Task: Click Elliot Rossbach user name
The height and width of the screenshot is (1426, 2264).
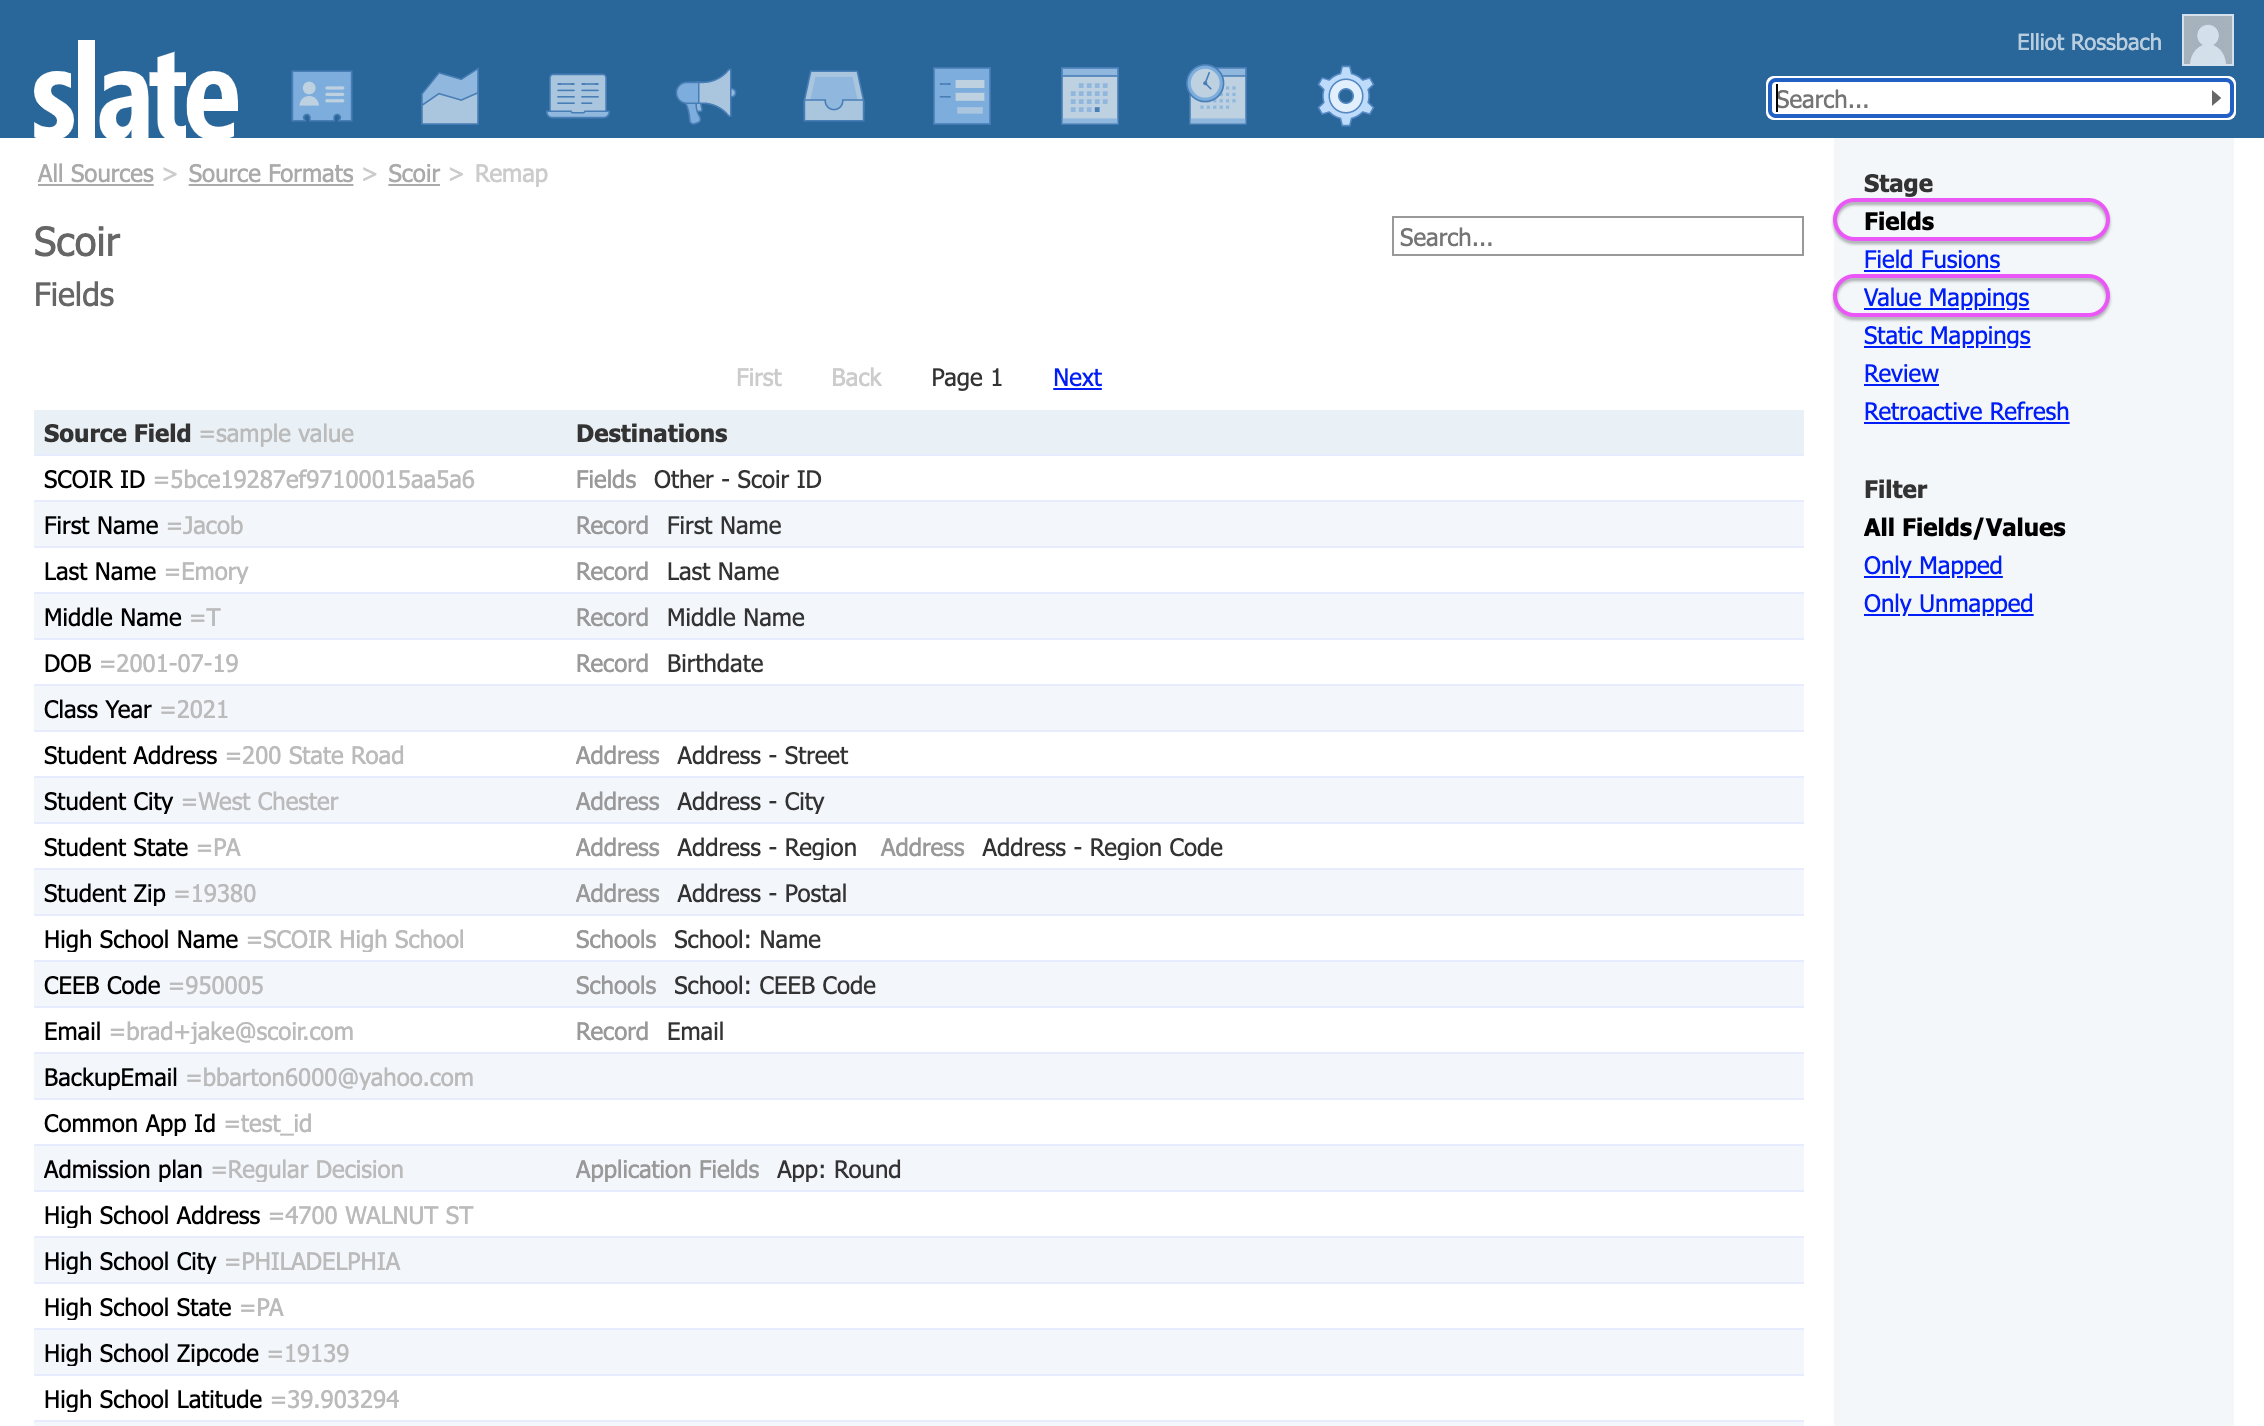Action: pos(2089,42)
